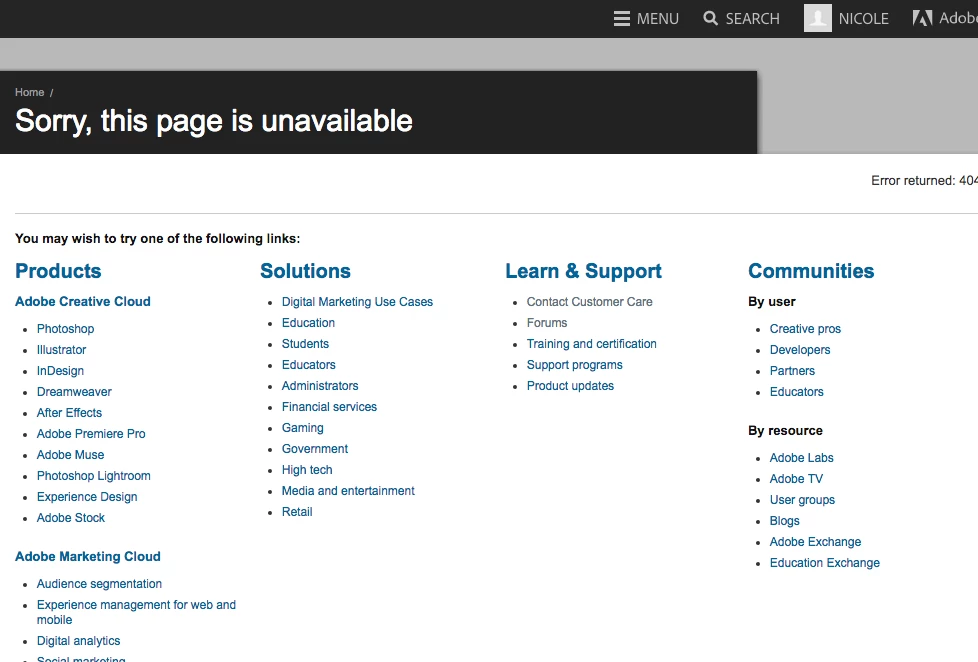Open the Partners link

[x=792, y=371]
